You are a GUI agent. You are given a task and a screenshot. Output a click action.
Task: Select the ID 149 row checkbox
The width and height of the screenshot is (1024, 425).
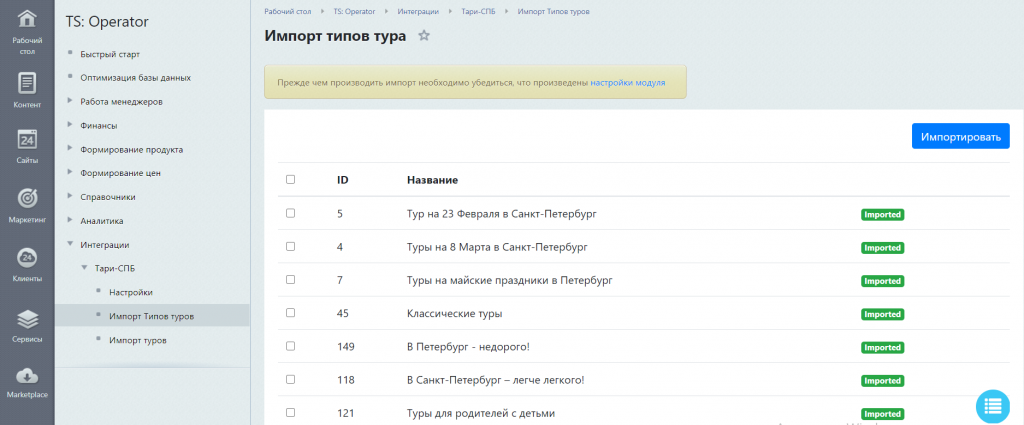click(291, 346)
